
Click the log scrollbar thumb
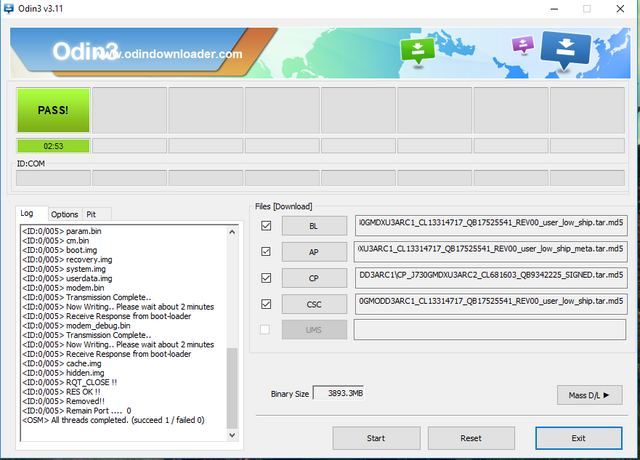[232, 388]
